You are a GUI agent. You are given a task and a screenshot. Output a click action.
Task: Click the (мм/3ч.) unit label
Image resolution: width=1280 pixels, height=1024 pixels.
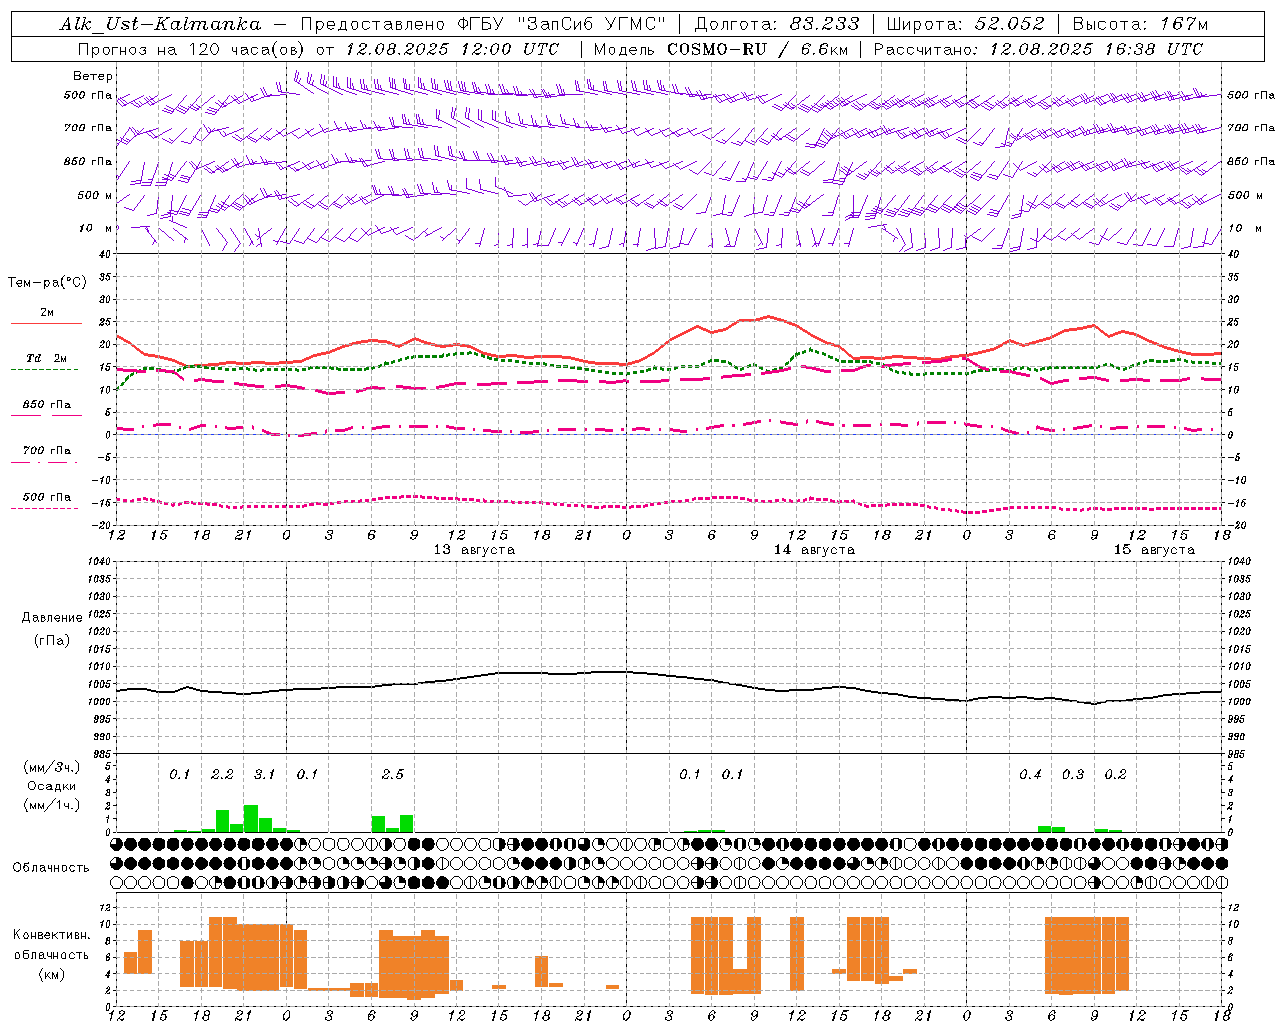click(52, 767)
